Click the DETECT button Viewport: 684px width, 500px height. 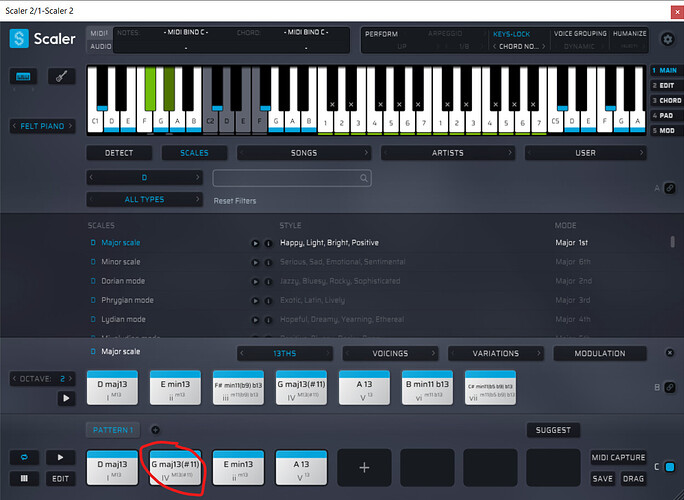[x=119, y=153]
